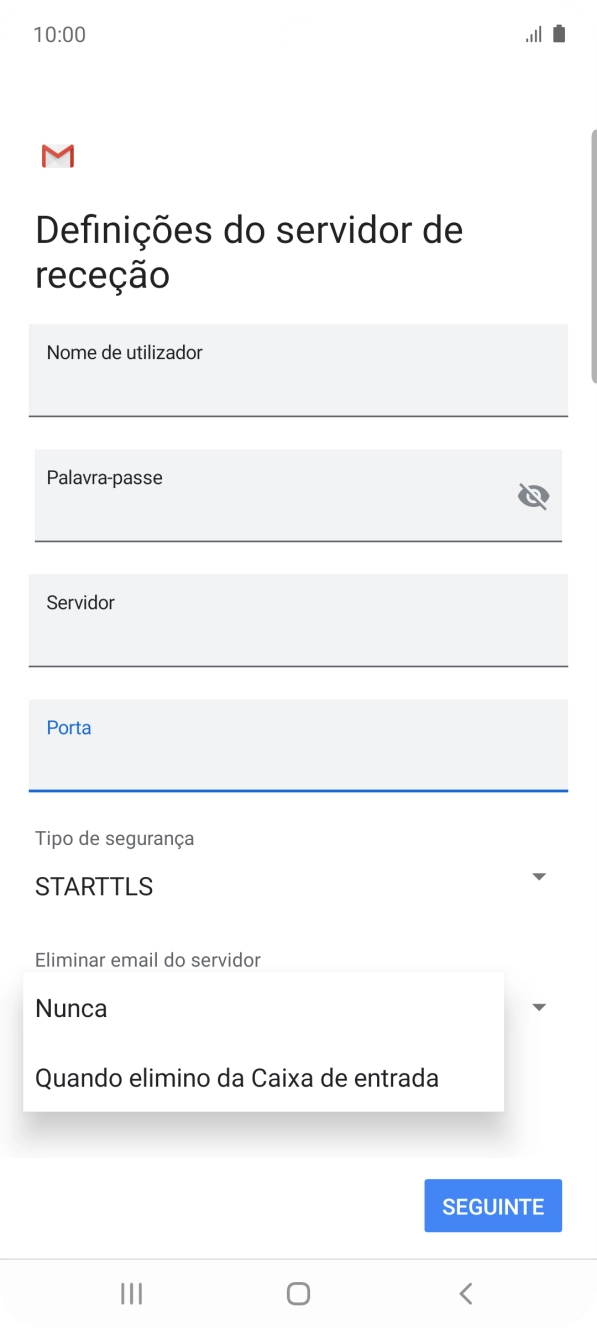Viewport: 597px width, 1328px height.
Task: Tap the back navigation arrow
Action: tap(464, 1292)
